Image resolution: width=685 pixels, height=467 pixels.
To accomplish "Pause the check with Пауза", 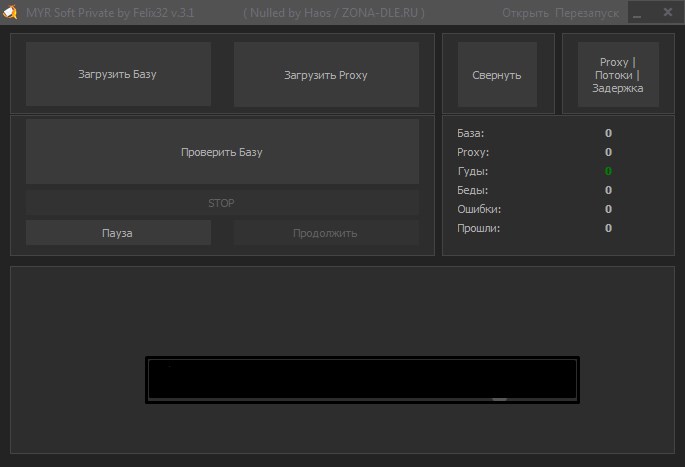I will coord(118,233).
